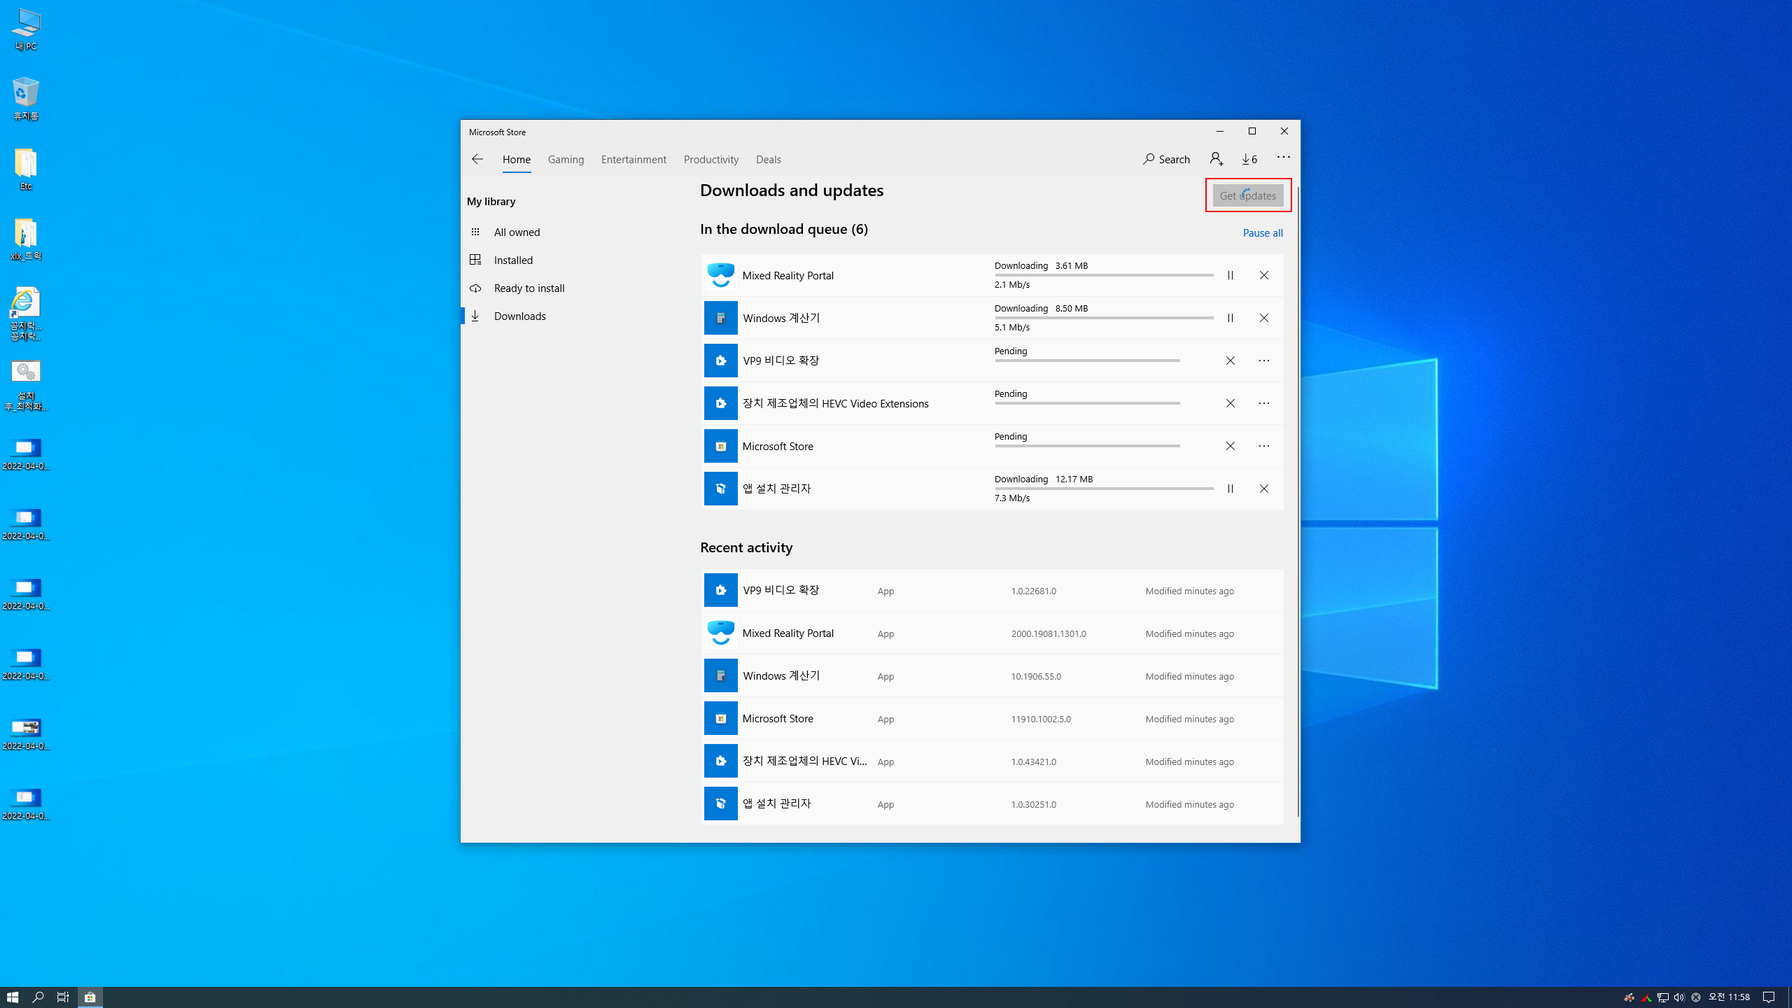The width and height of the screenshot is (1792, 1008).
Task: Click the taskbar clock showing 11:58
Action: 1729,997
